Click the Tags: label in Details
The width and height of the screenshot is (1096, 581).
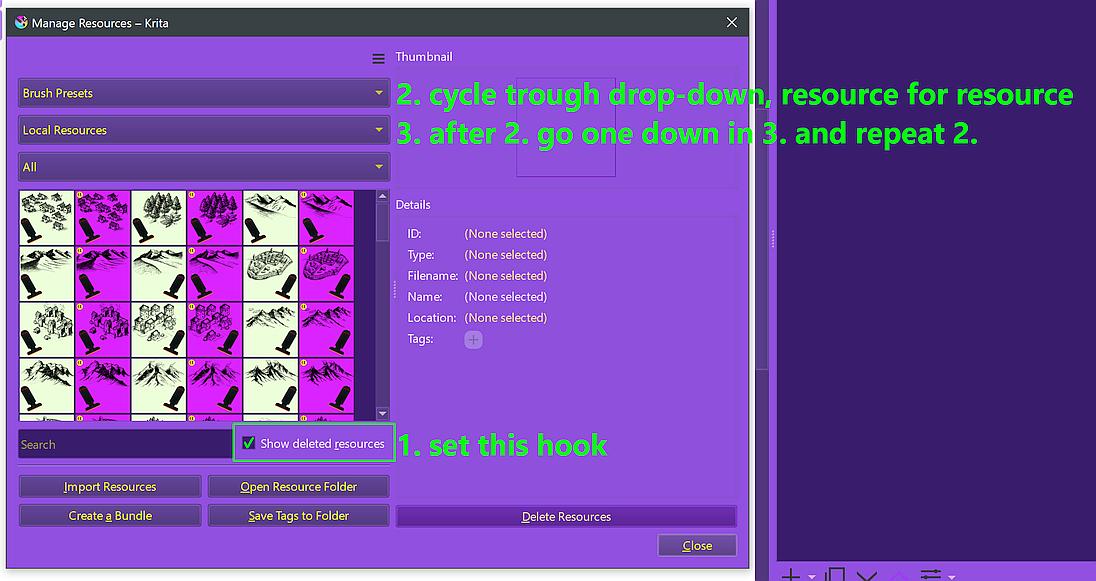tap(420, 339)
